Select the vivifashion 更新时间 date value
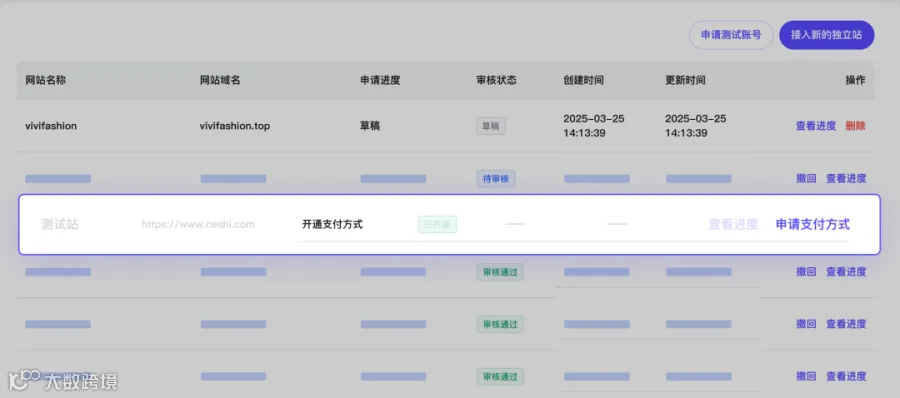Screen dimensions: 900x398 tap(696, 126)
